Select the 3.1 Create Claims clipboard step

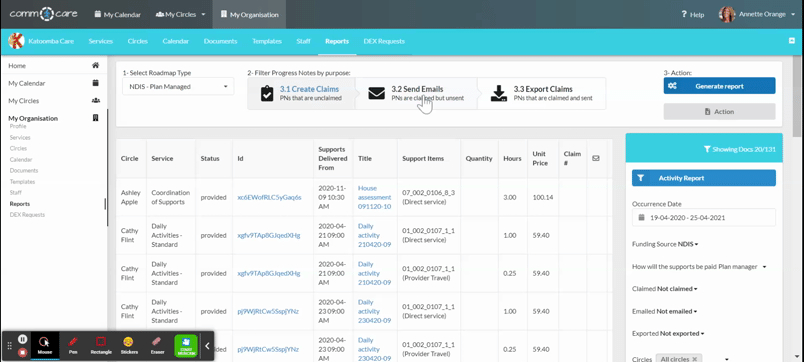301,93
